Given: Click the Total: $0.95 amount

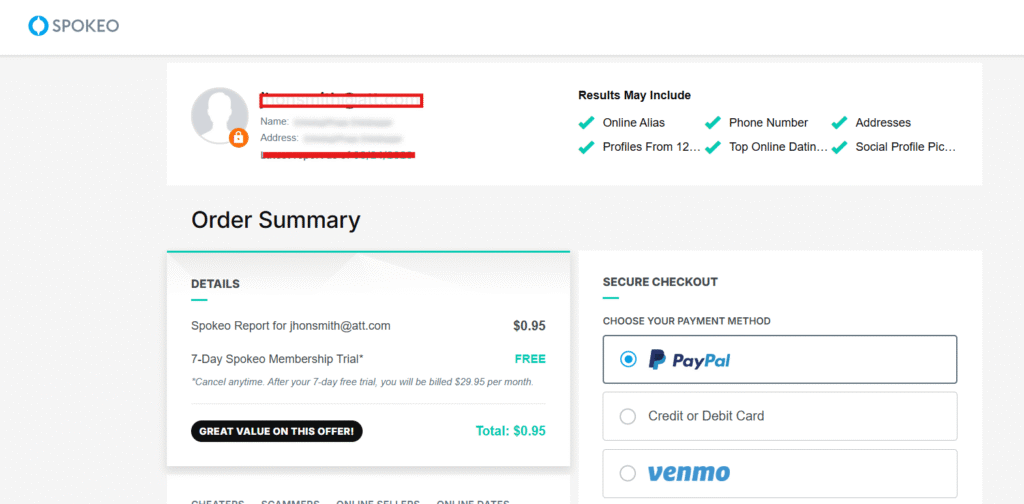Looking at the screenshot, I should click(x=510, y=432).
